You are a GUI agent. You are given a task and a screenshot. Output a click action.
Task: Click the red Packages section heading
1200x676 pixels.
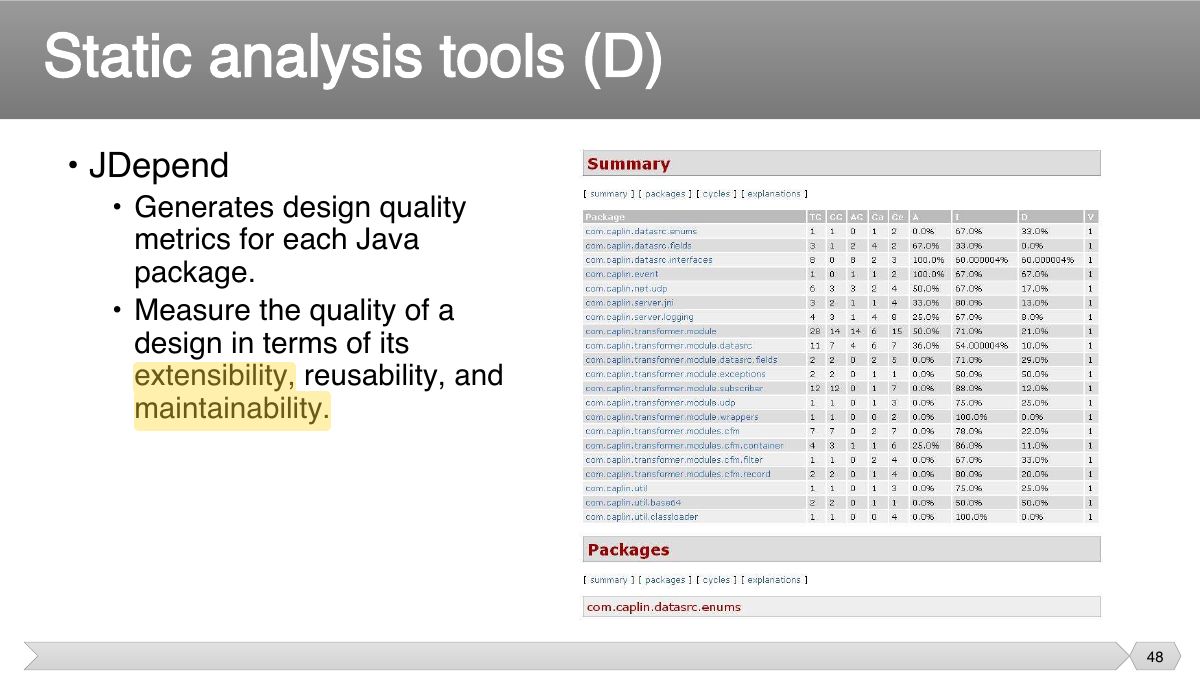[629, 550]
